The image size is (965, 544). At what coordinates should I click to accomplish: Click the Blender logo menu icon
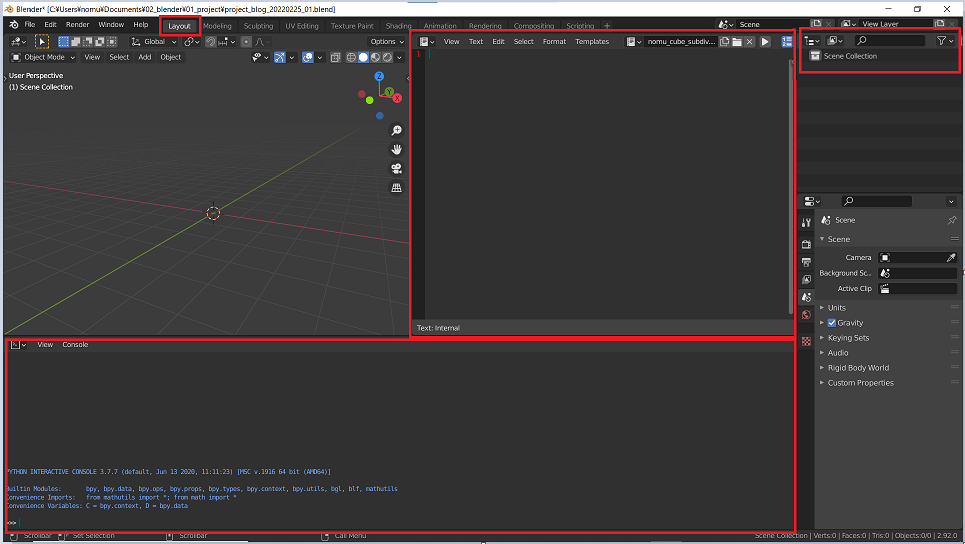tap(14, 25)
